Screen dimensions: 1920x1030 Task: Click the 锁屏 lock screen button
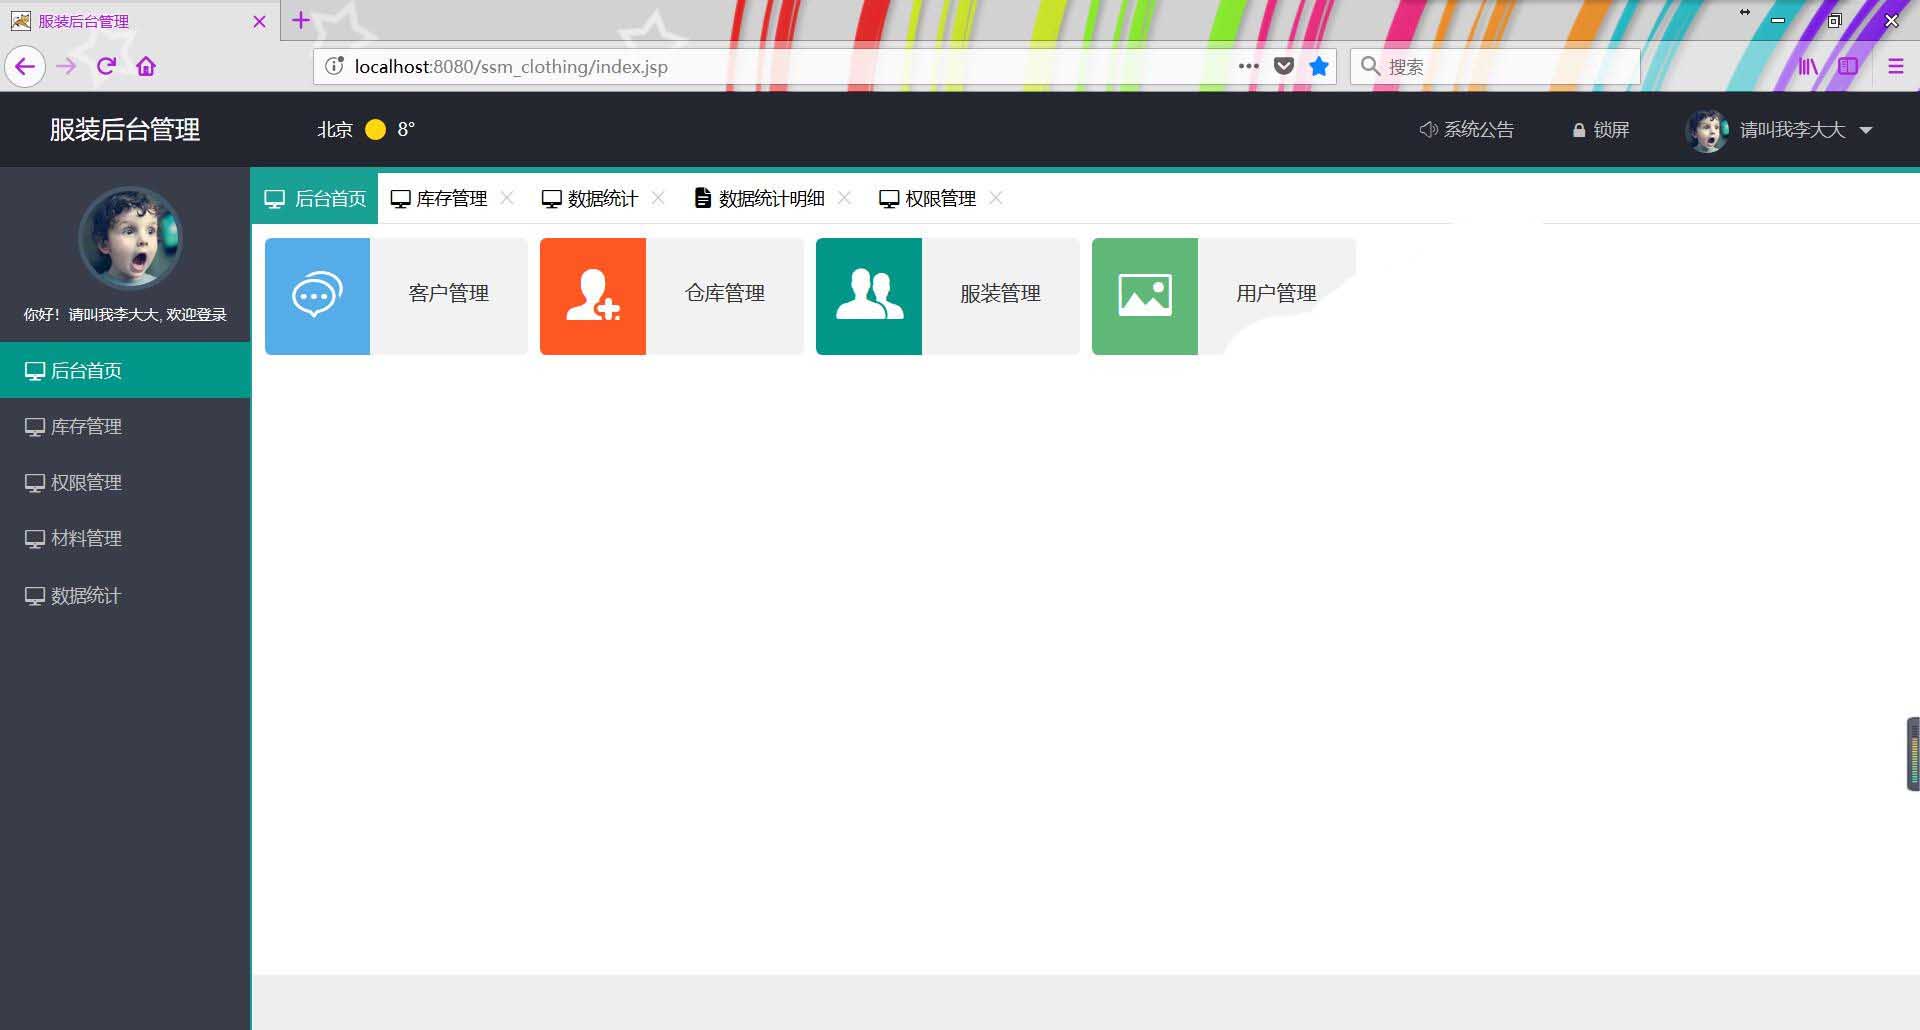pyautogui.click(x=1601, y=130)
